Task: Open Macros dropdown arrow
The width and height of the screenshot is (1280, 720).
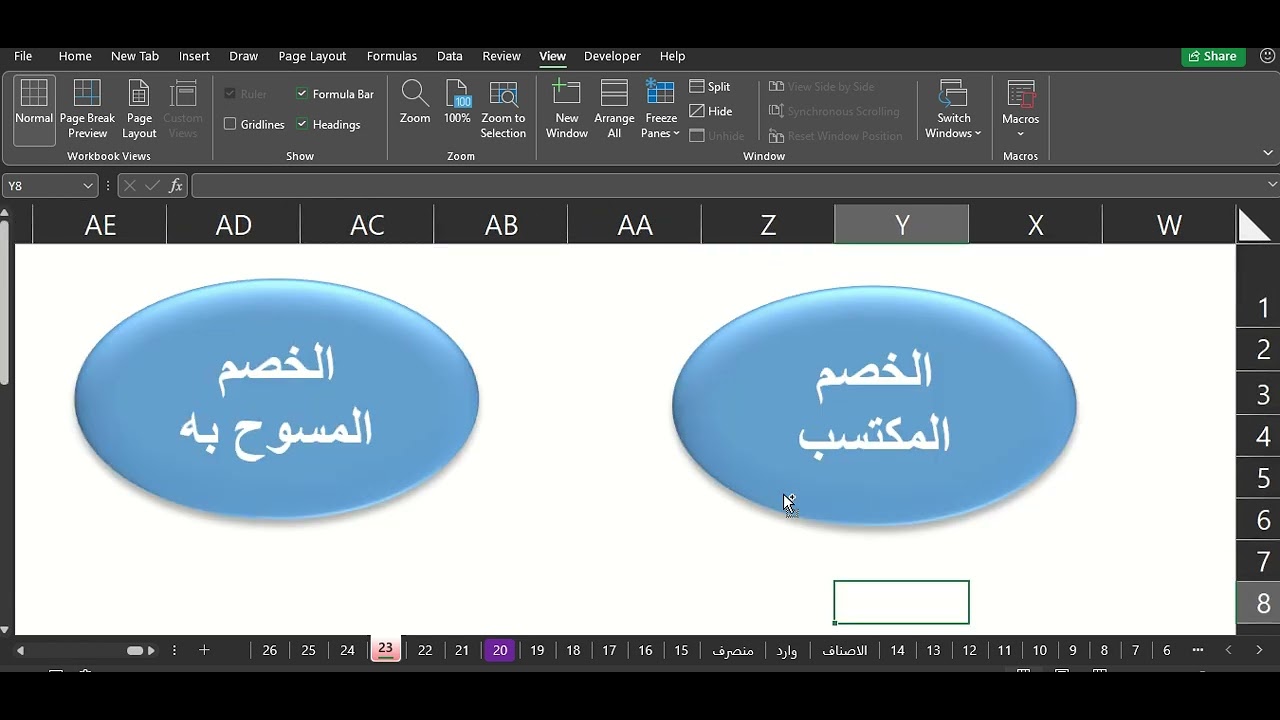Action: click(1021, 134)
